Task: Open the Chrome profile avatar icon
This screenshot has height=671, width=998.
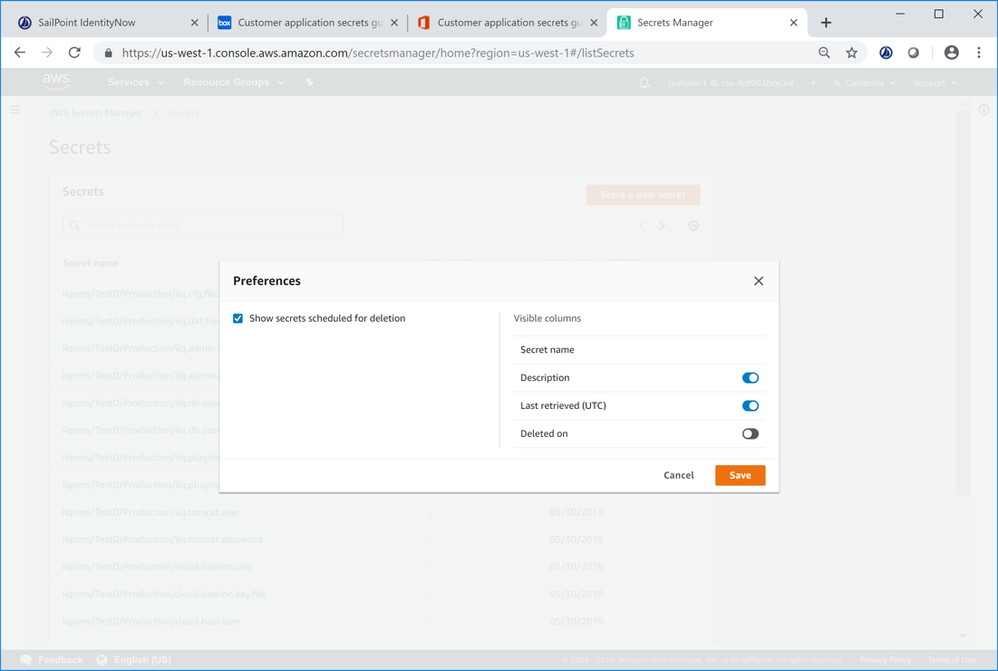Action: point(951,53)
